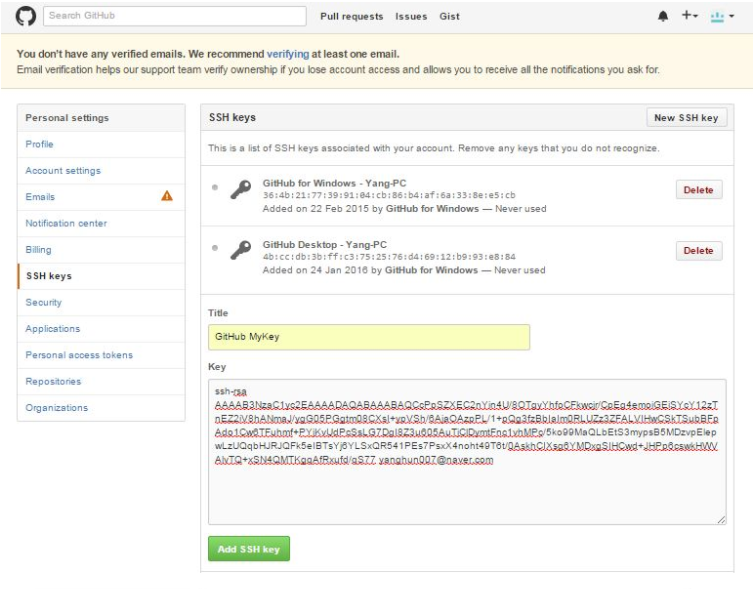Viewport: 753px width, 589px height.
Task: Open the user avatar dropdown menu
Action: pos(722,17)
